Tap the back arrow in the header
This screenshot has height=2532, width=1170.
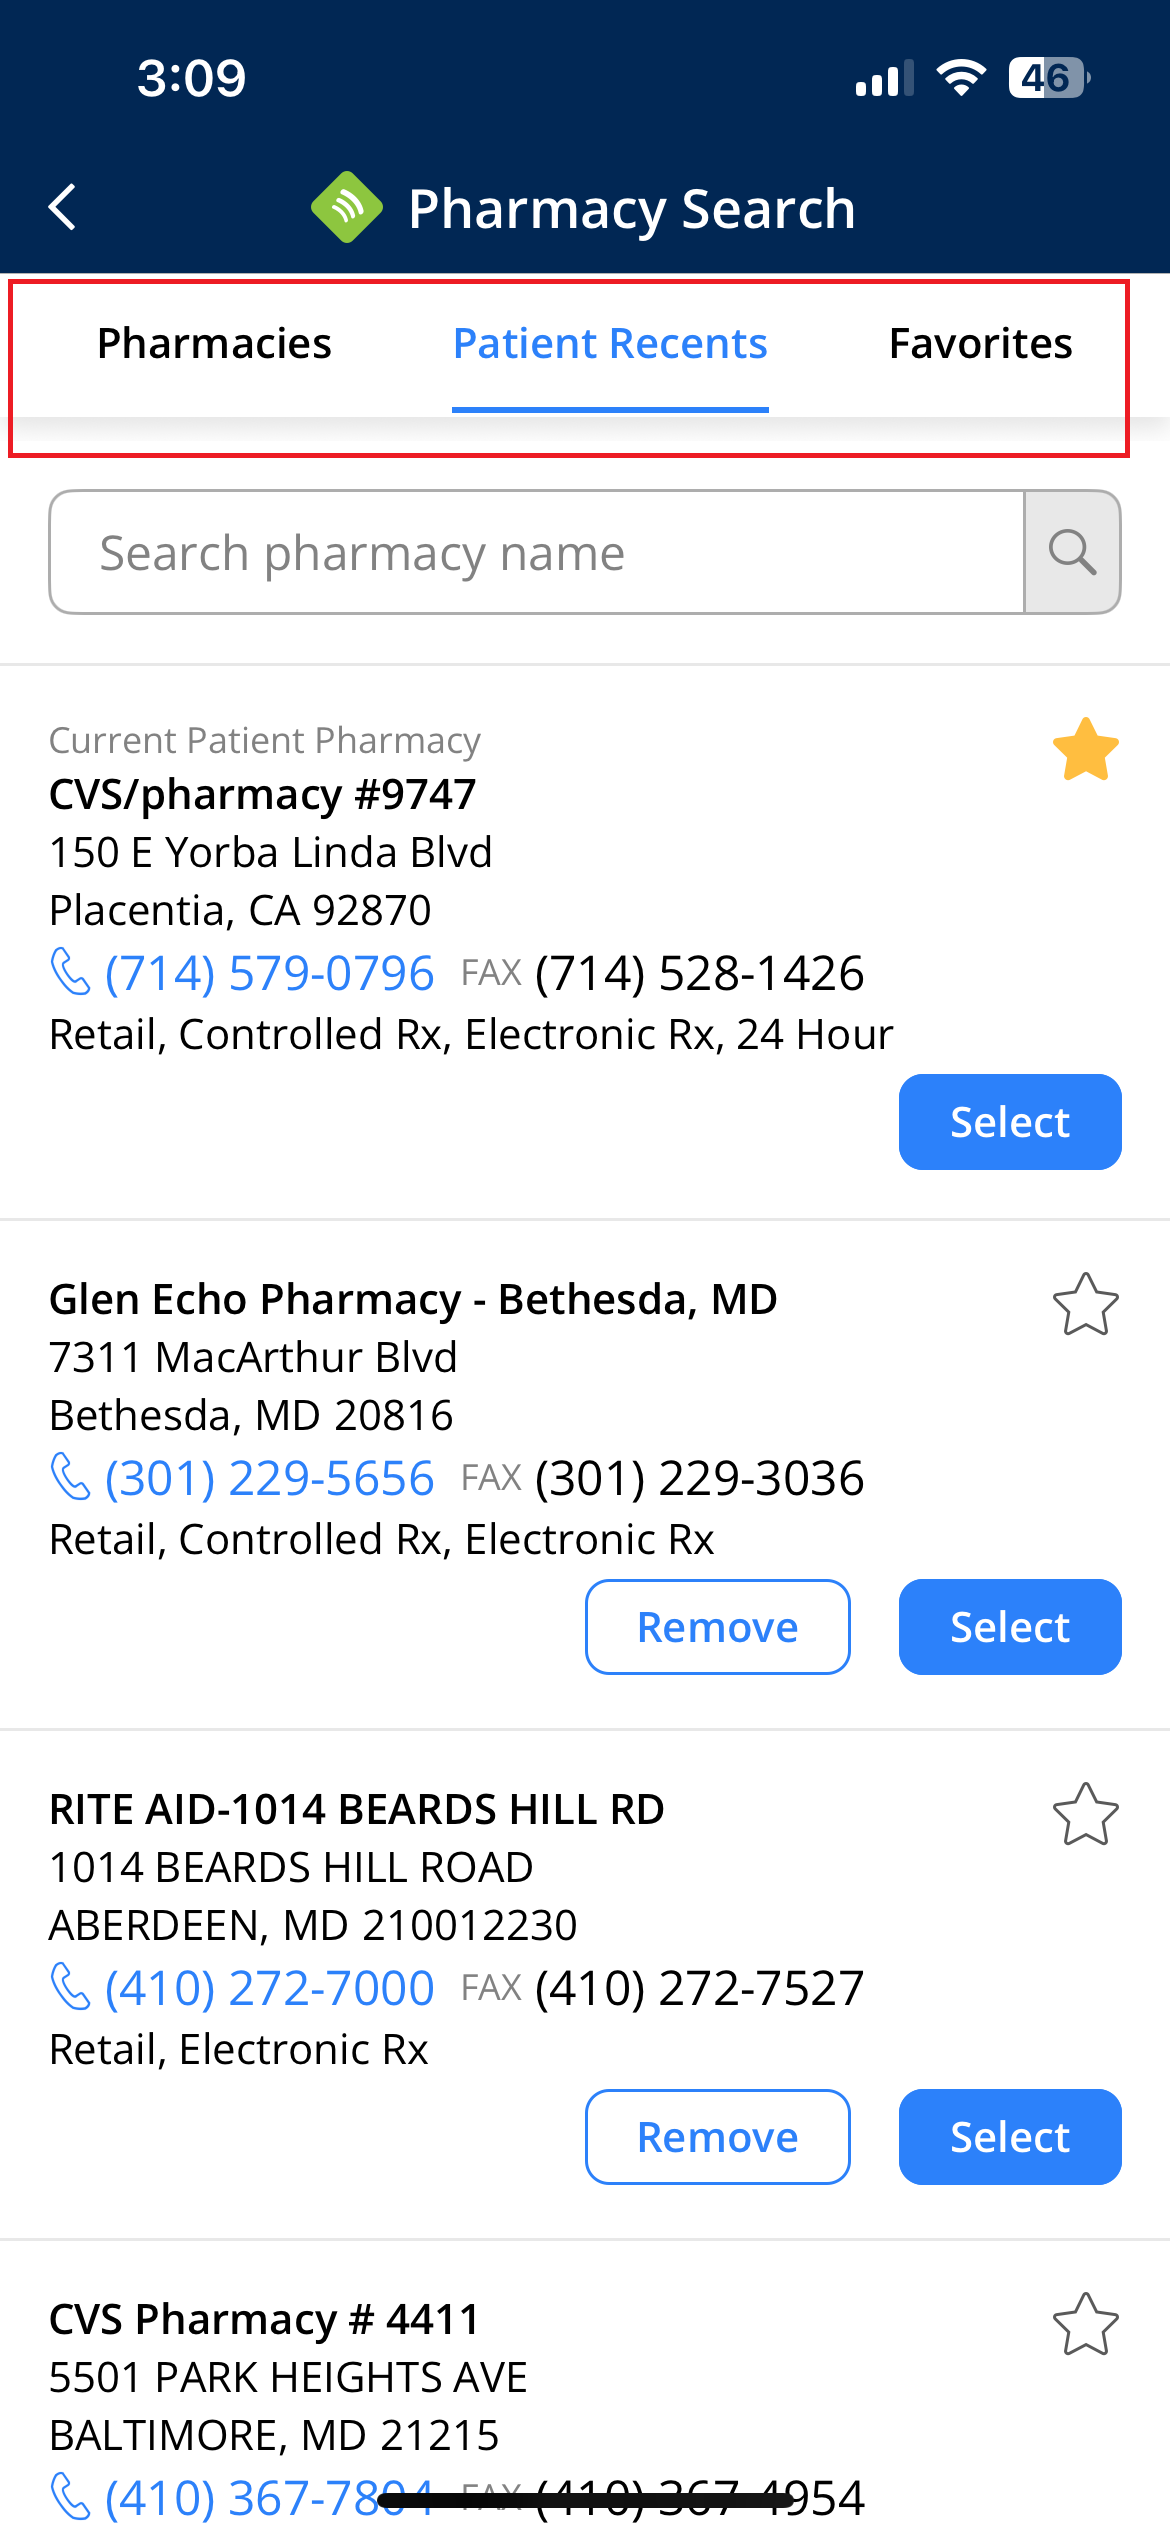point(63,208)
